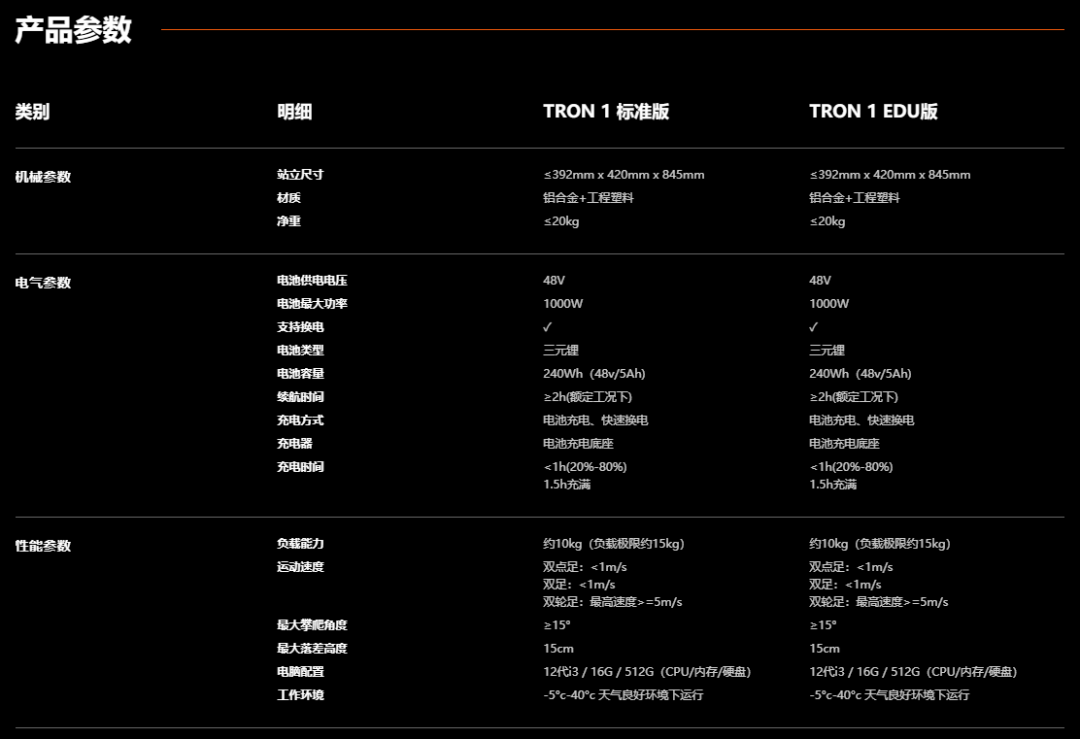Select 标准版 net weight ≤20kg
The height and width of the screenshot is (739, 1080).
(x=561, y=222)
